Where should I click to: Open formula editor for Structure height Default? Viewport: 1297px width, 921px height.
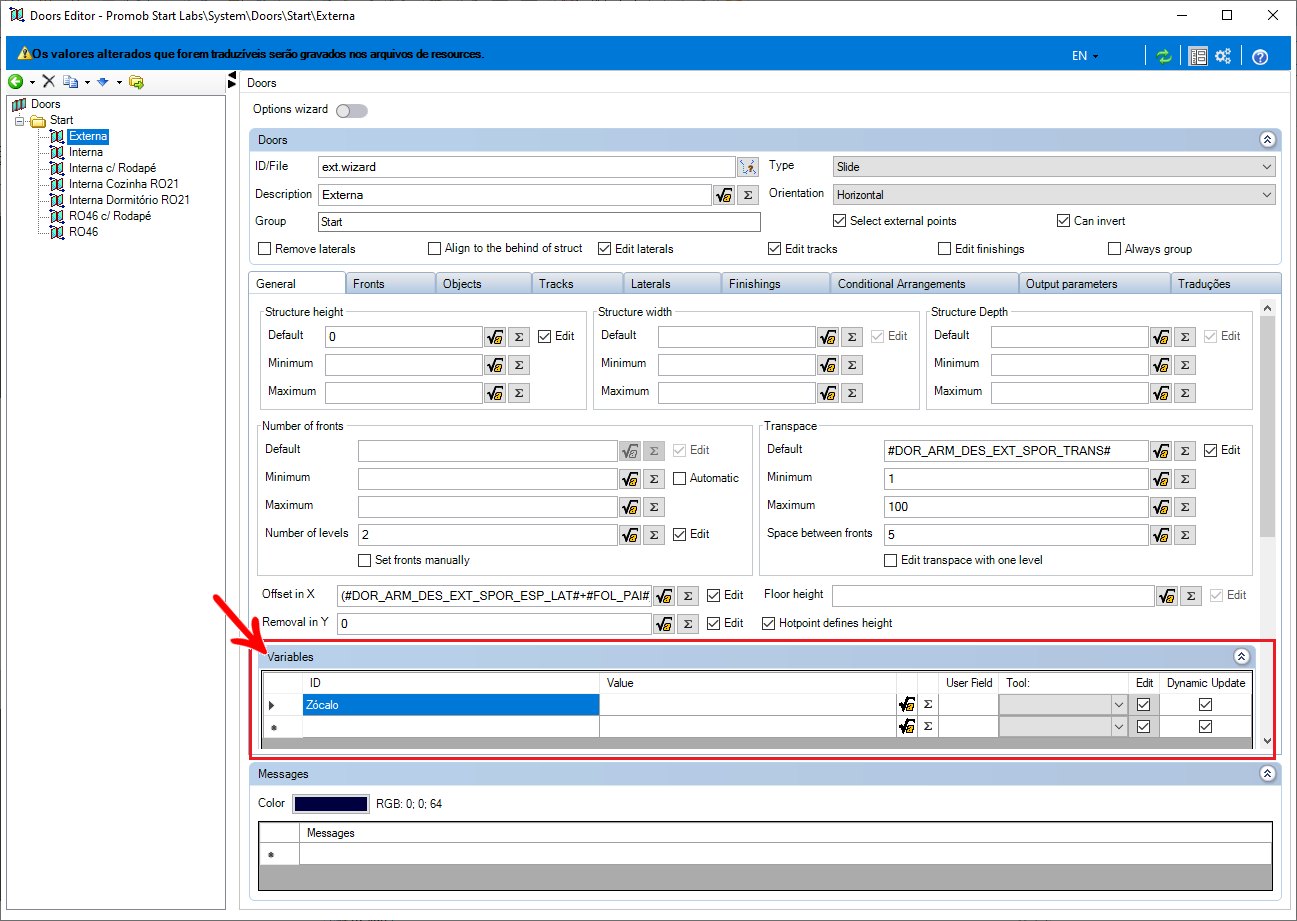(495, 337)
